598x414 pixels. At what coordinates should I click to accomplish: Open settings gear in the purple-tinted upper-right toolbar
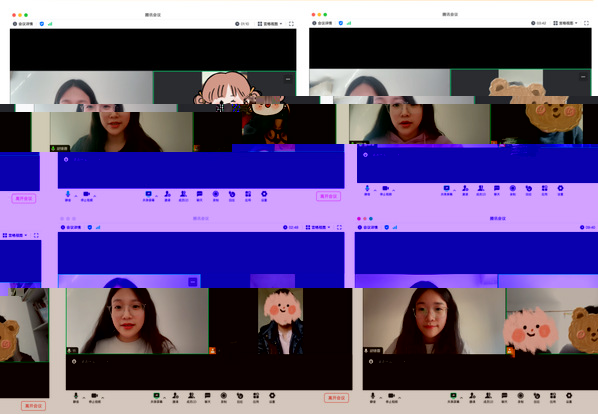[560, 190]
